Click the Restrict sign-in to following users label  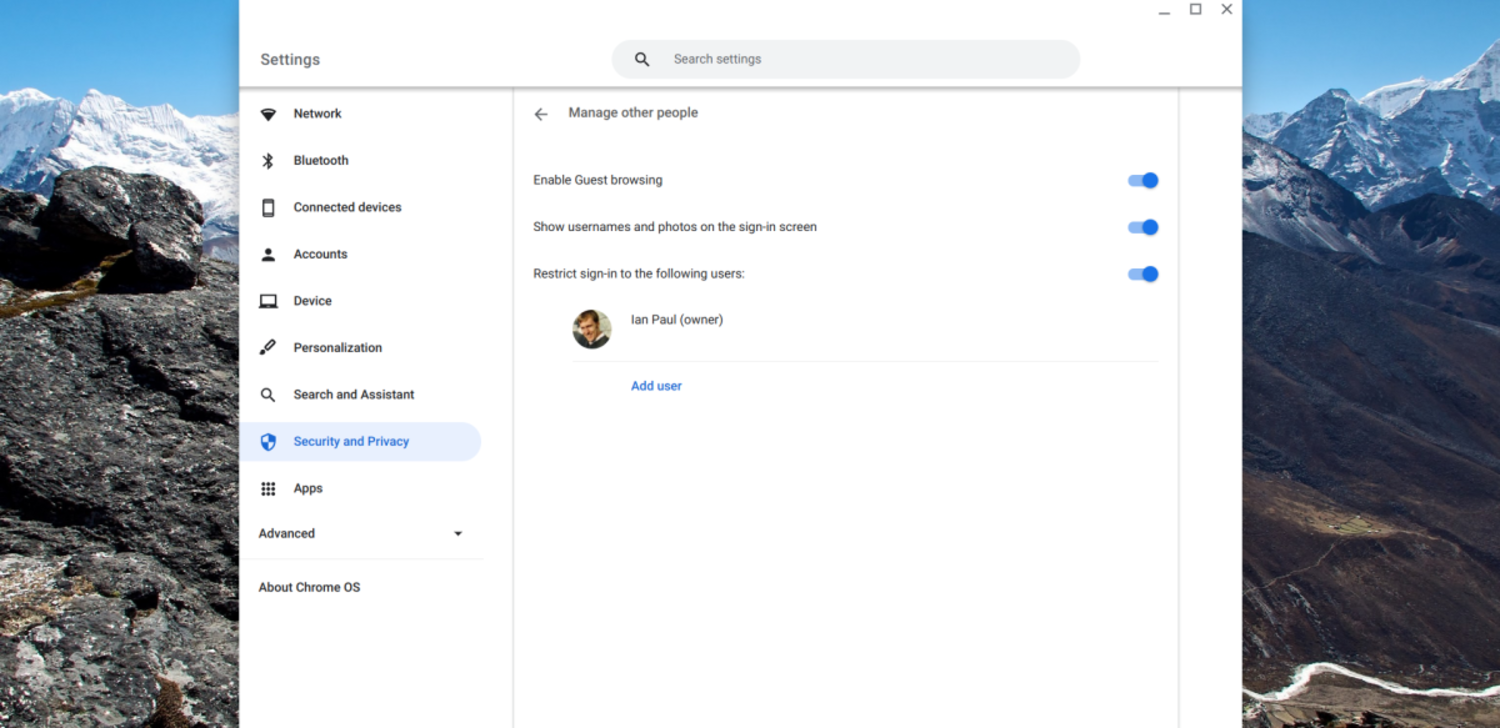coord(639,274)
